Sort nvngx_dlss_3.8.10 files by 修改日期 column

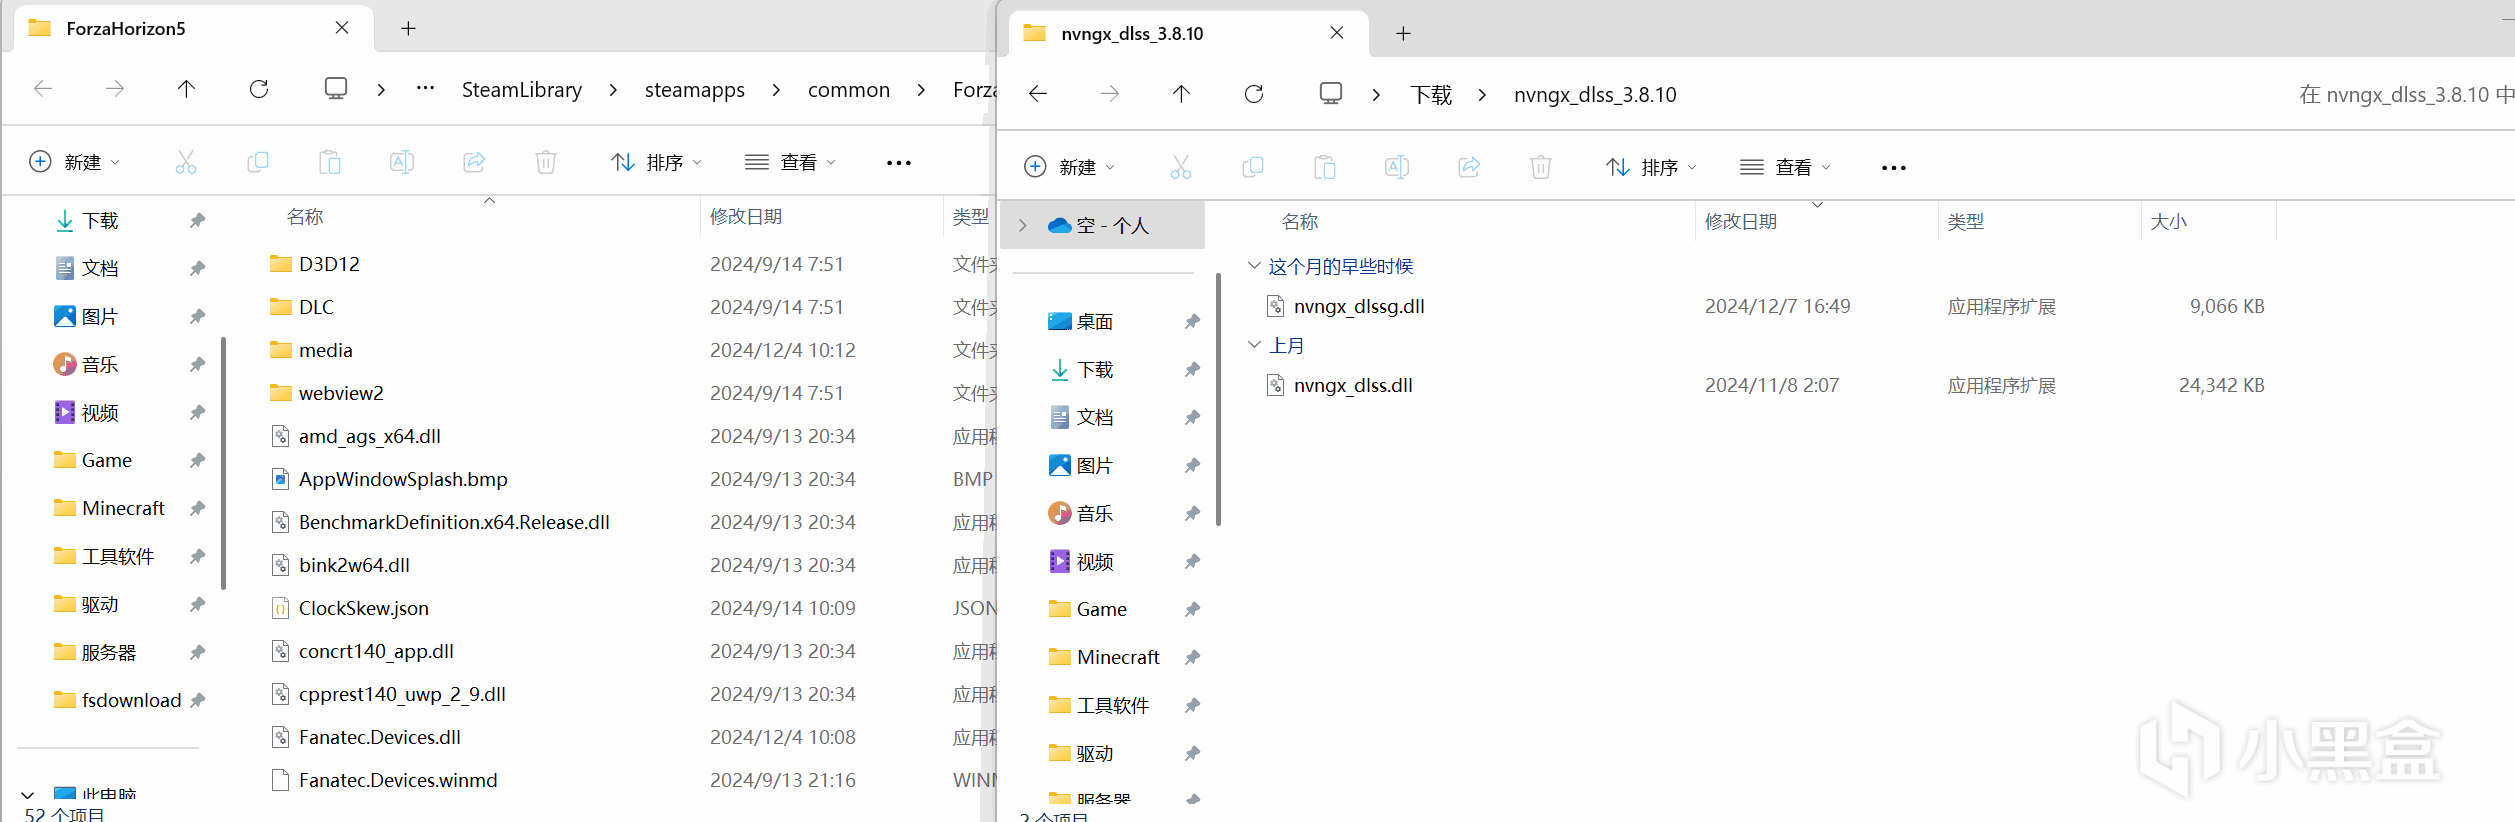click(x=1741, y=222)
